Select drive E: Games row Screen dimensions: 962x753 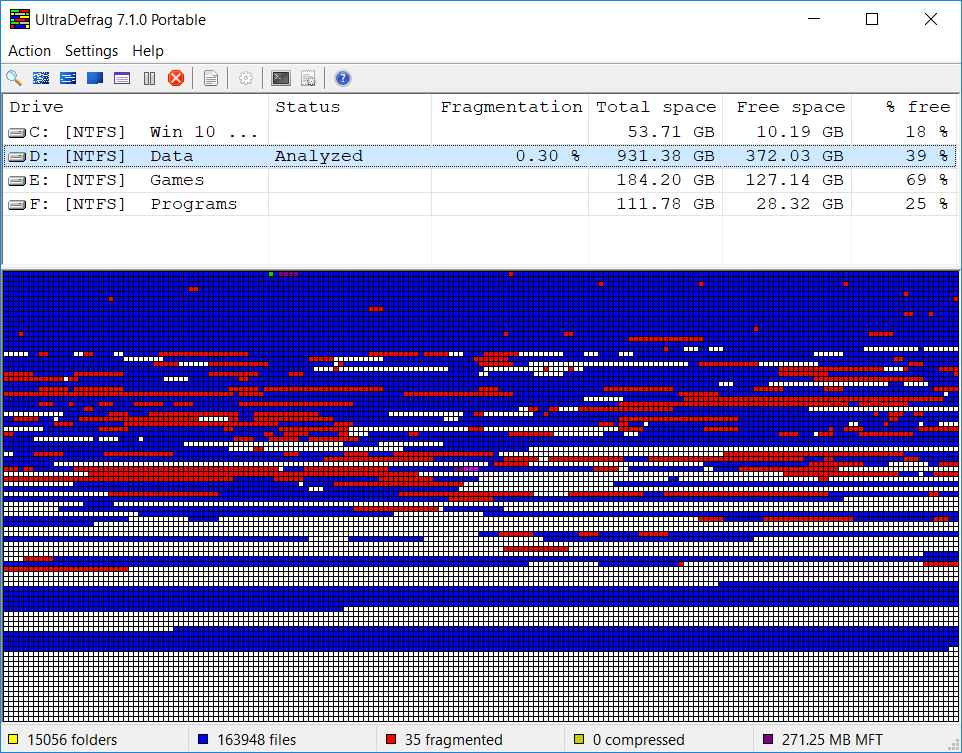pyautogui.click(x=480, y=180)
